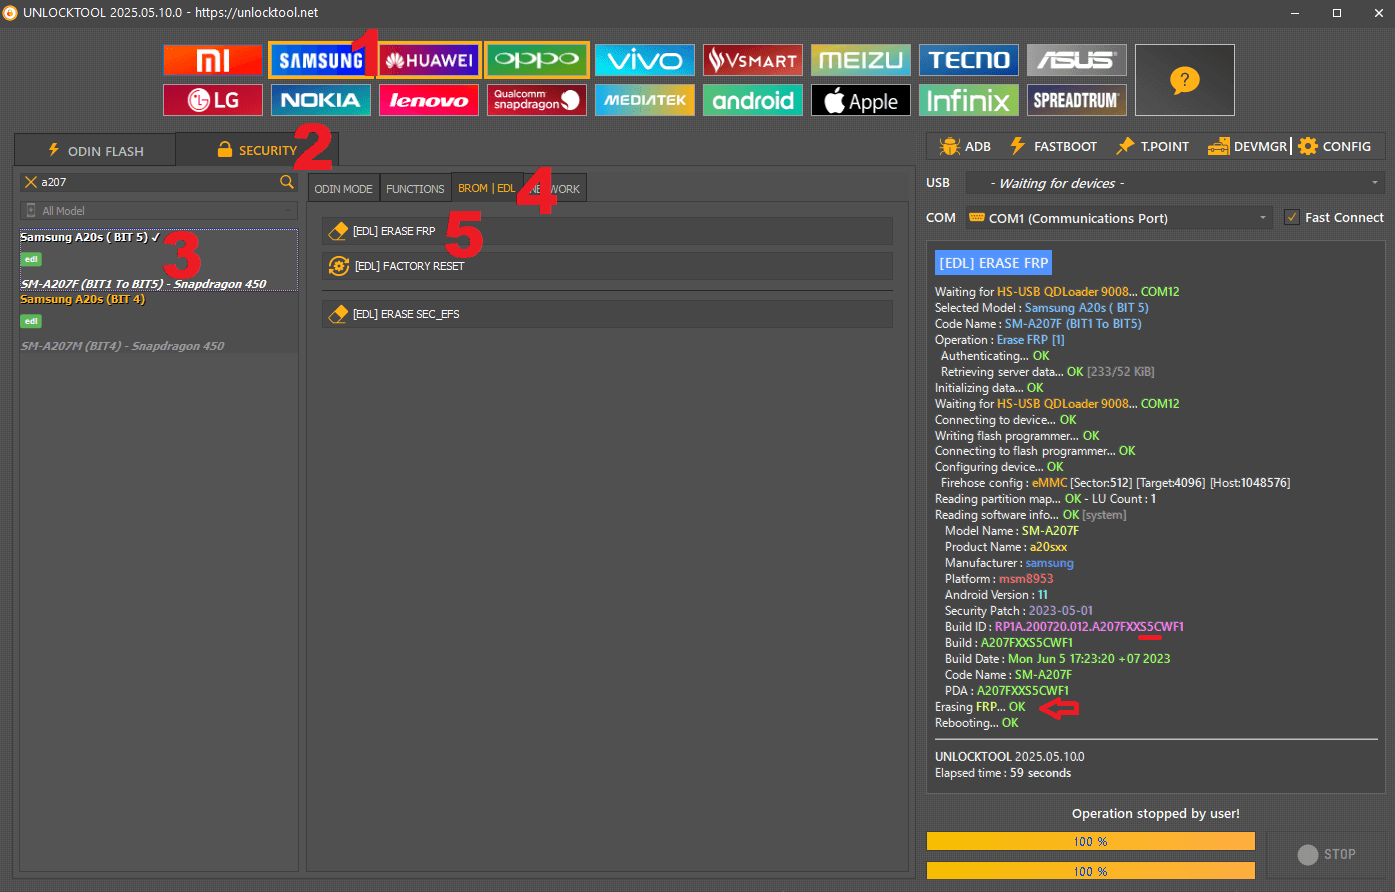The width and height of the screenshot is (1395, 892).
Task: Click the upper orange progress bar
Action: pos(1090,841)
